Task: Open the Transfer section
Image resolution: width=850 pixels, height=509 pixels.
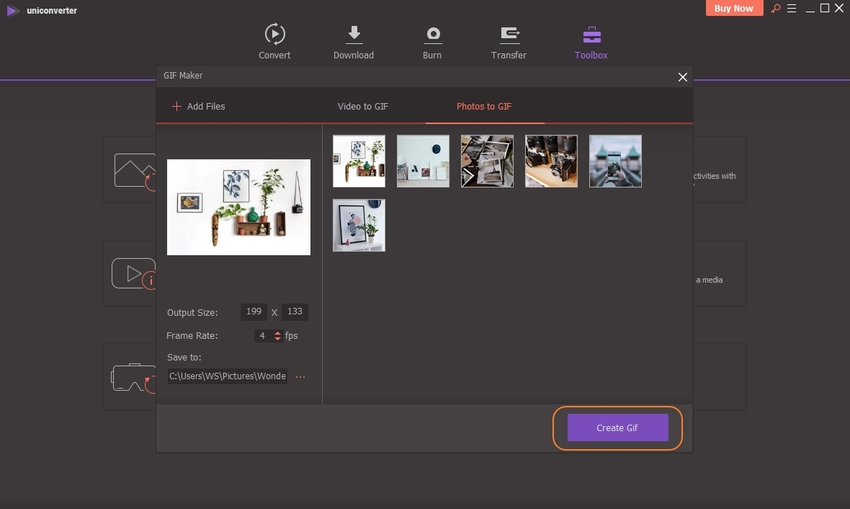Action: point(509,42)
